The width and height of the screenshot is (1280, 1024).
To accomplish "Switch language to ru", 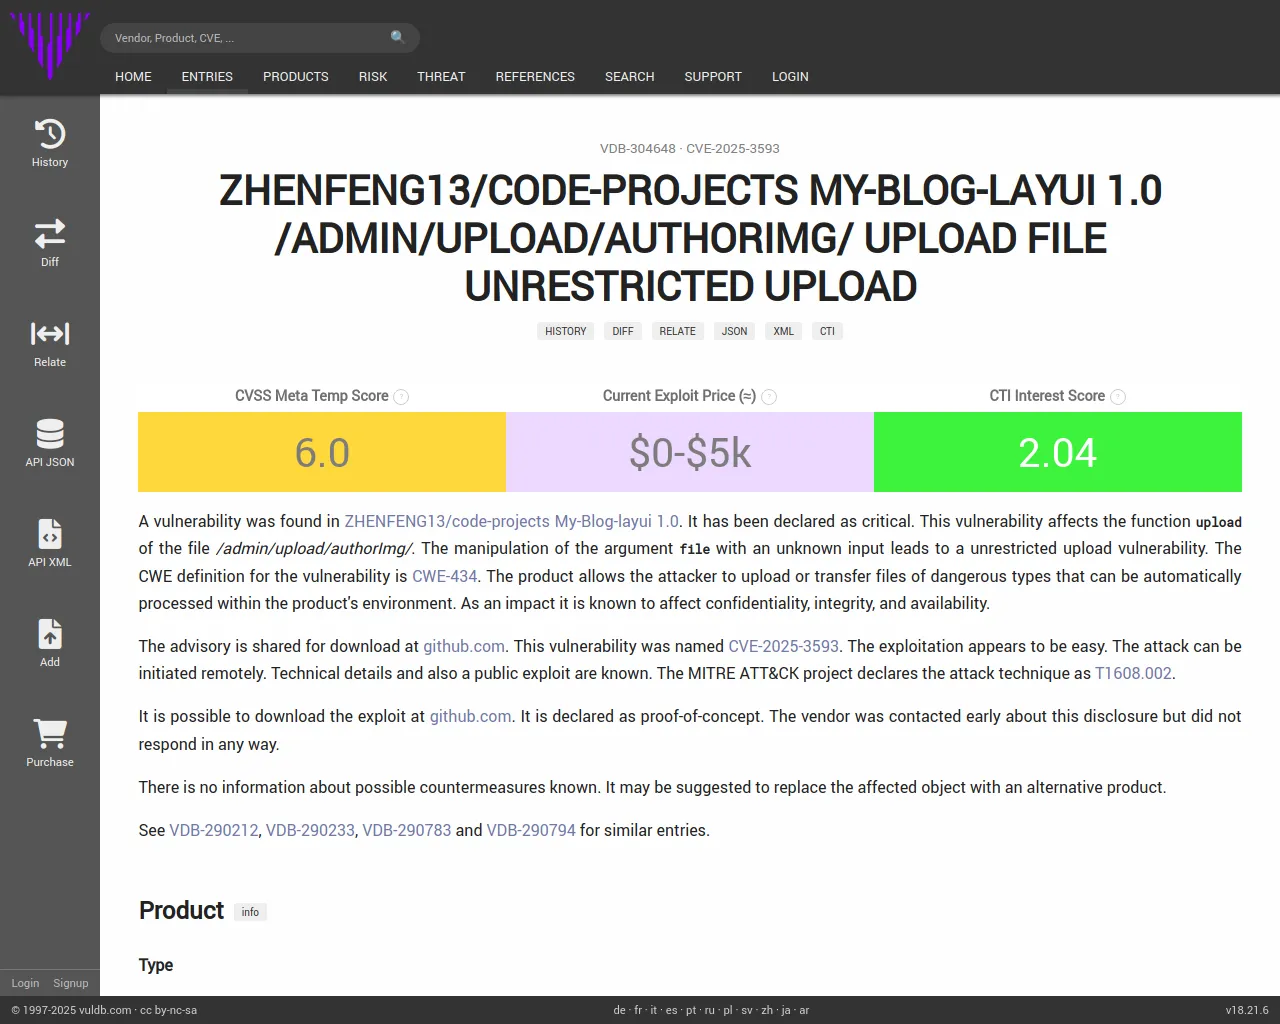I will (x=710, y=1010).
